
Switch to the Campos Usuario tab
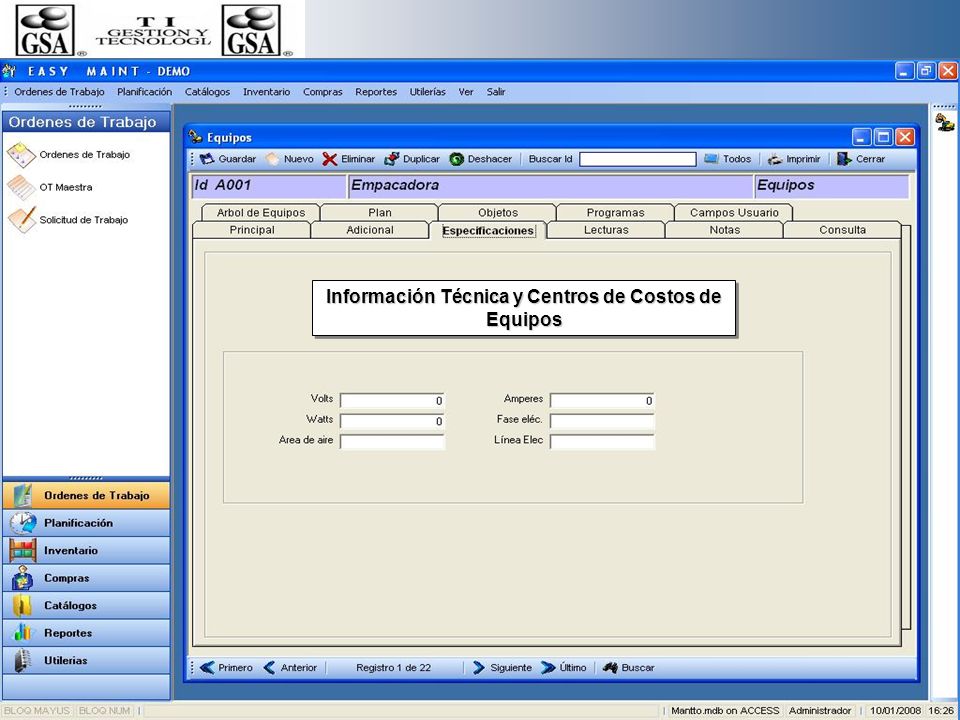tap(734, 212)
